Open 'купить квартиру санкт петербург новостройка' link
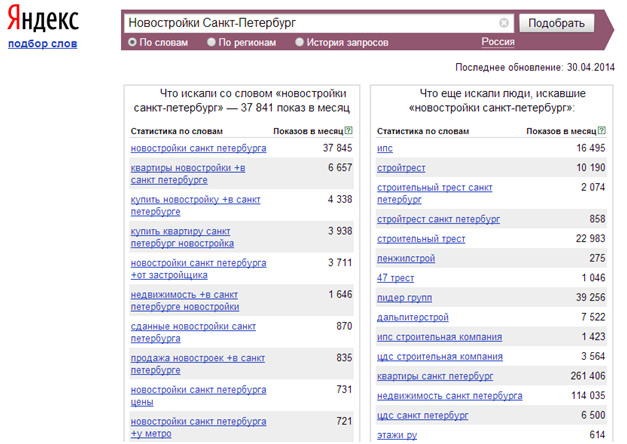This screenshot has width=627, height=444. tap(182, 237)
